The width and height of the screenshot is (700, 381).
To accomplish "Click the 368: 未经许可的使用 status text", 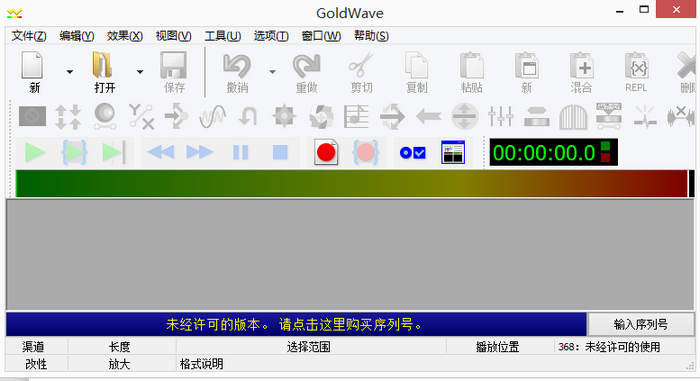I will tap(609, 347).
